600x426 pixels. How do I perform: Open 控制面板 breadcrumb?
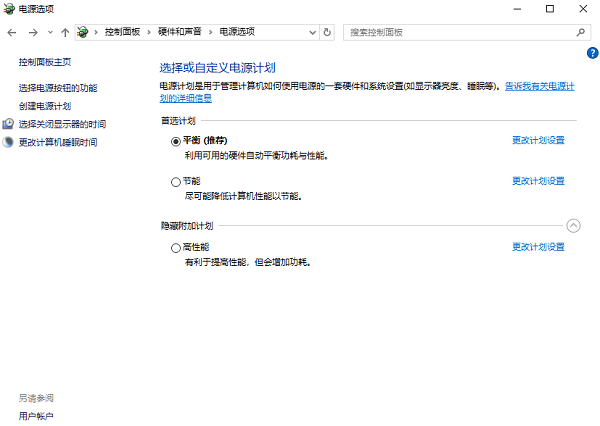[122, 32]
